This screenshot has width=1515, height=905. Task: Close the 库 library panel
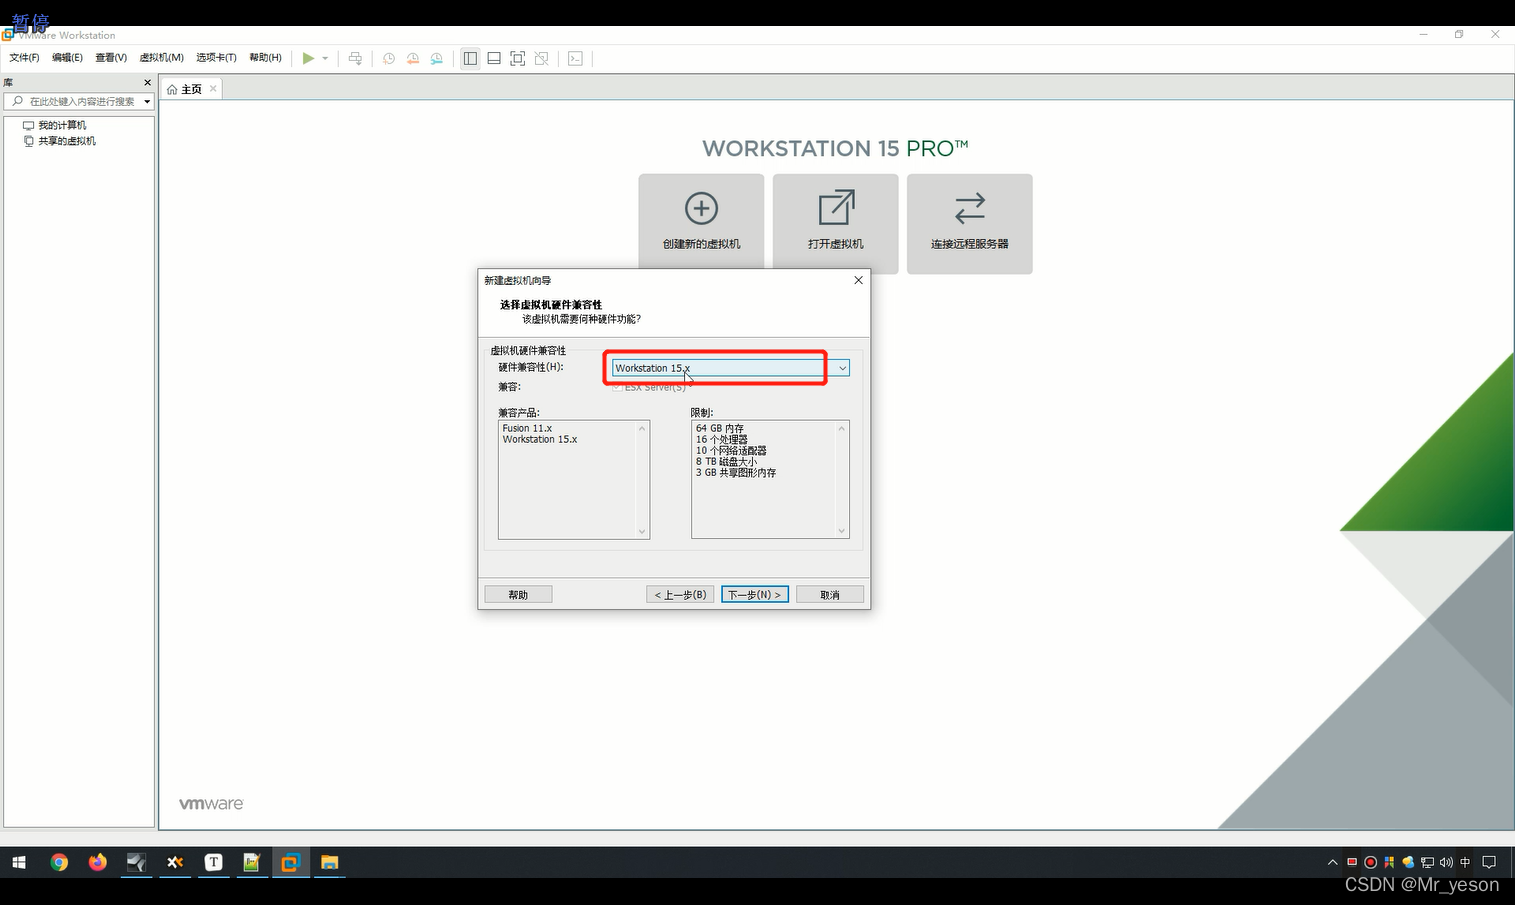(x=147, y=83)
